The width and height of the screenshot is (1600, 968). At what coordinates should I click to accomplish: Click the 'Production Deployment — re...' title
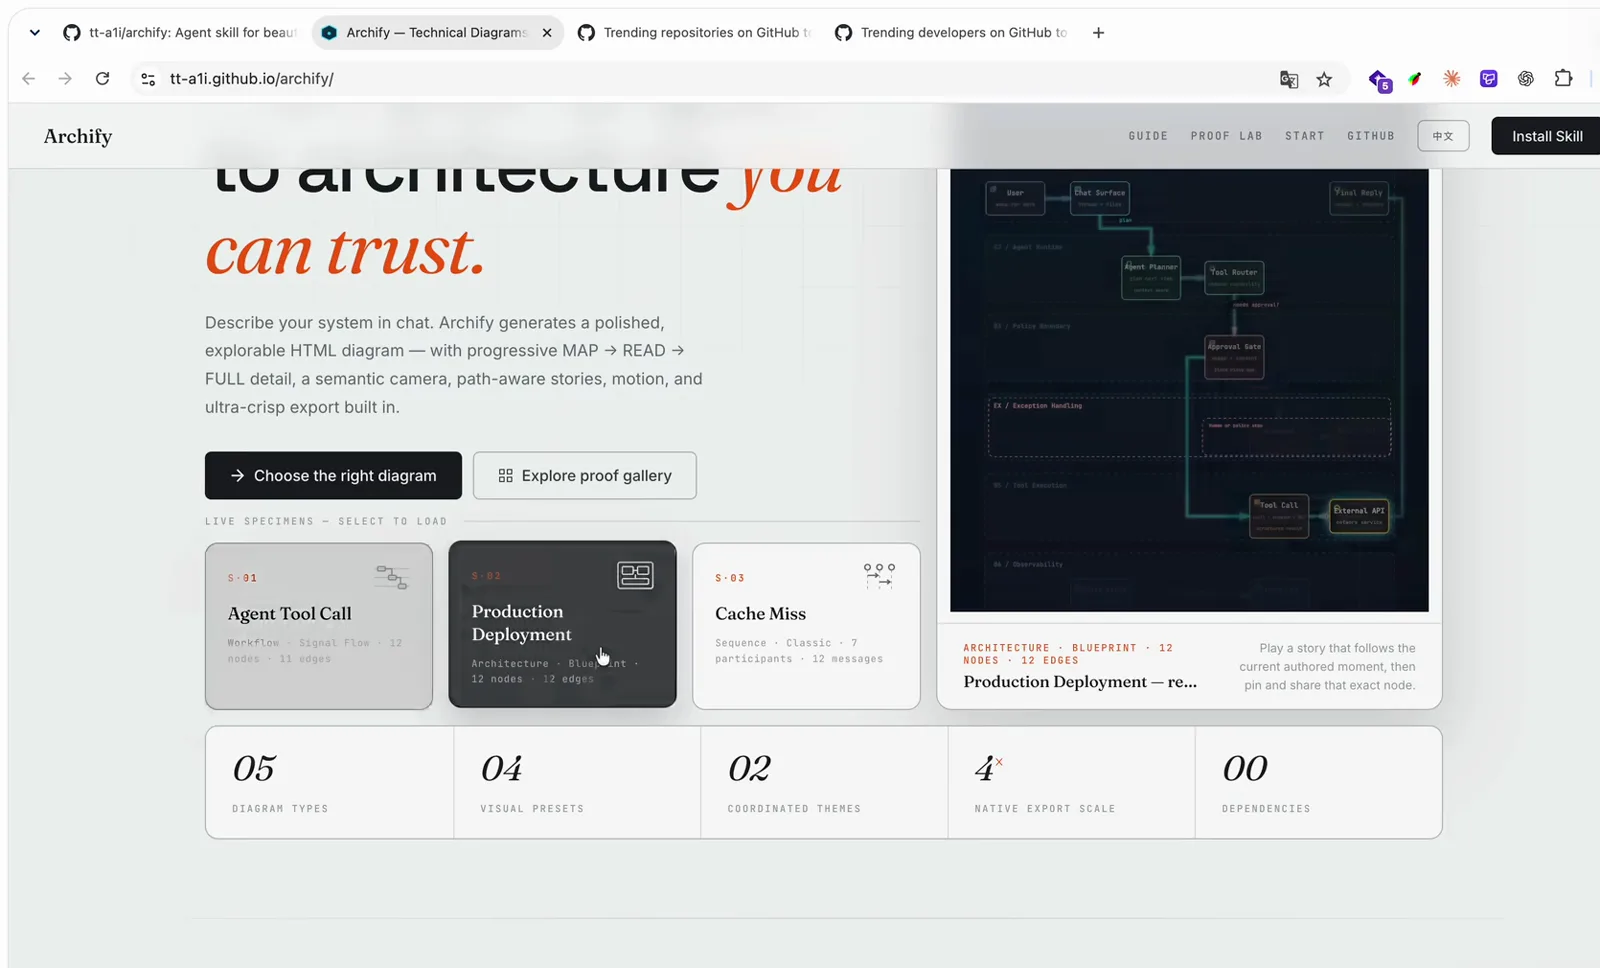(x=1080, y=682)
